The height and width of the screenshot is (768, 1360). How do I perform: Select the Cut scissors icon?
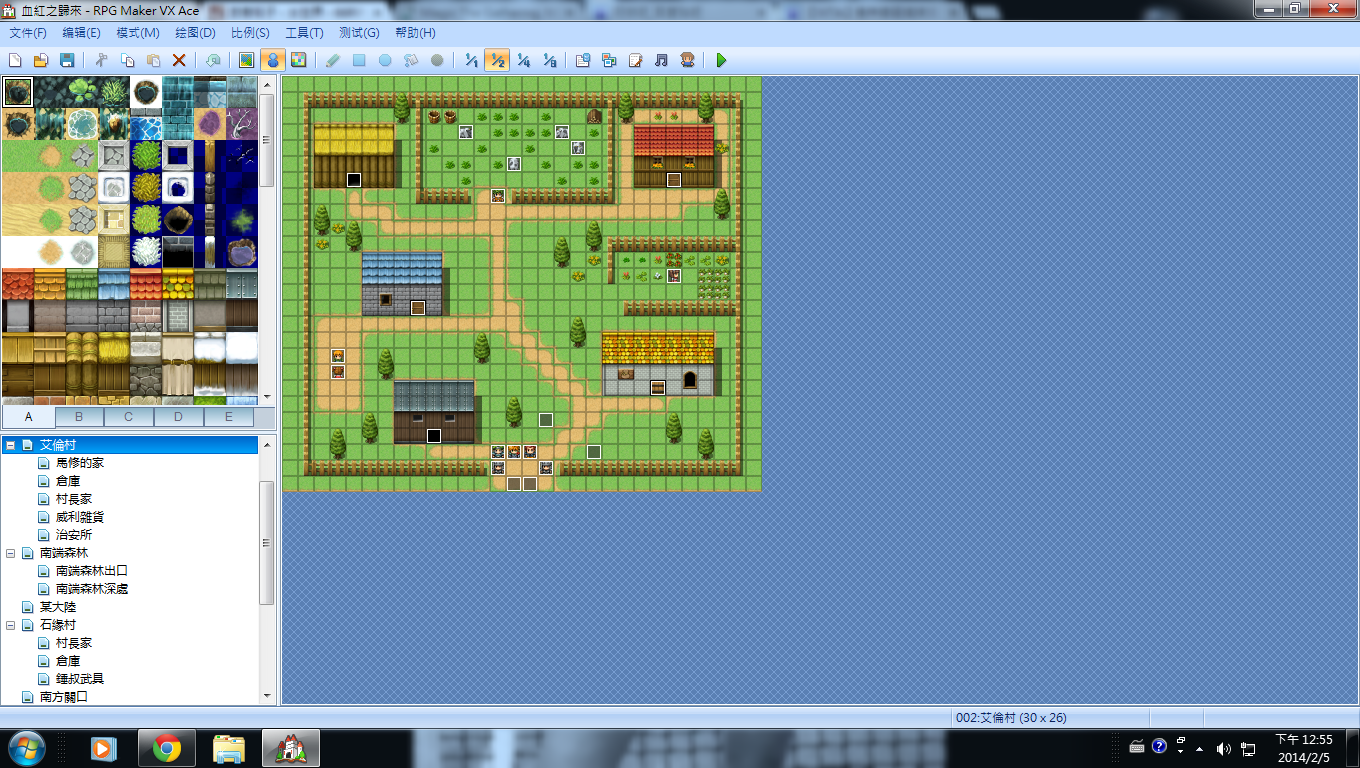coord(101,60)
